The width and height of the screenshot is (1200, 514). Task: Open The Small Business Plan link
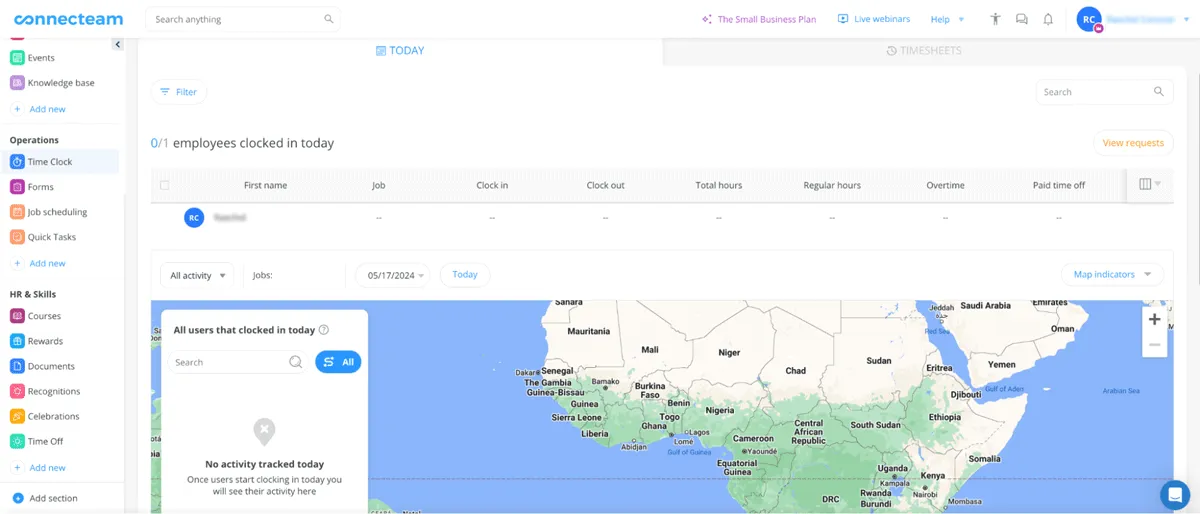point(759,19)
